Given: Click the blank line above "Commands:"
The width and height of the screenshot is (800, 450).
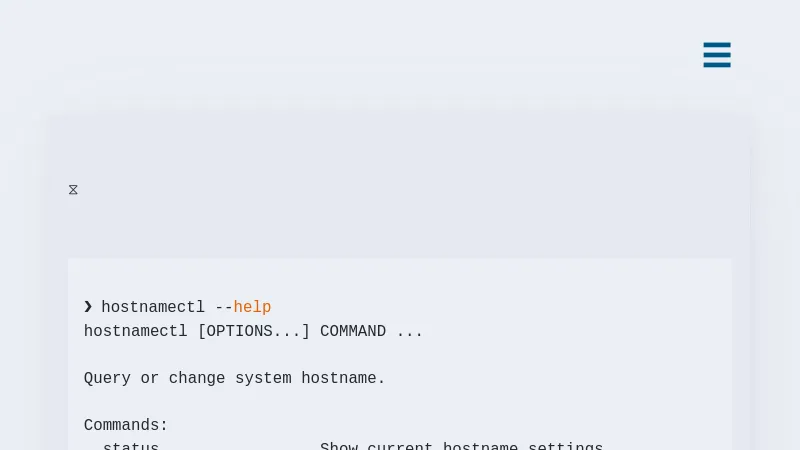Looking at the screenshot, I should [300, 402].
